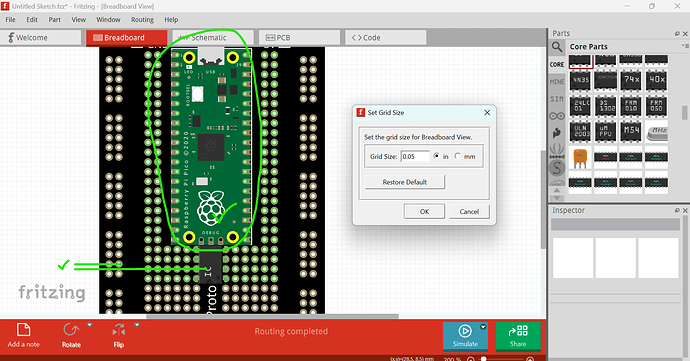This screenshot has height=361, width=690.
Task: Select the 'in' unit radio button
Action: coord(436,156)
